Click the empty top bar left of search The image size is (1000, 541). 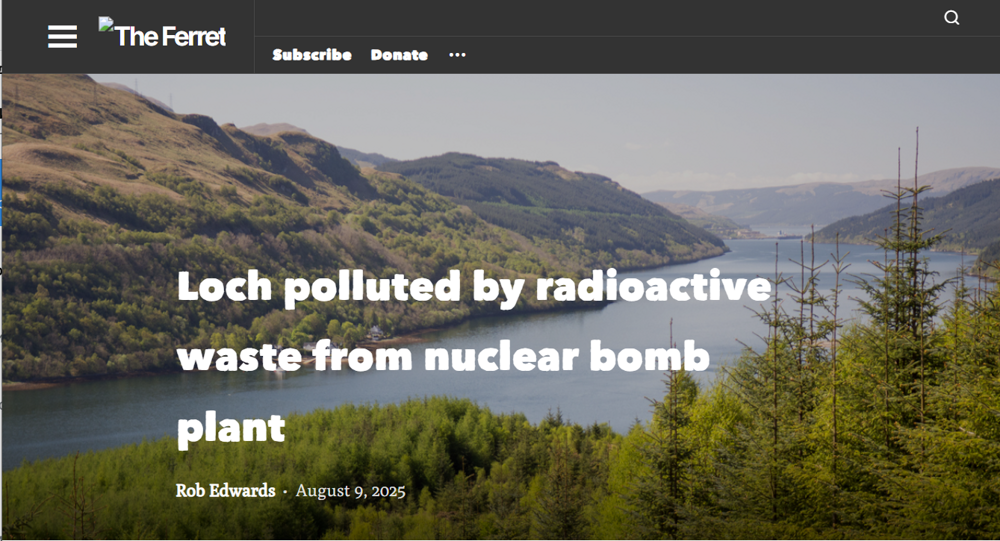point(600,18)
